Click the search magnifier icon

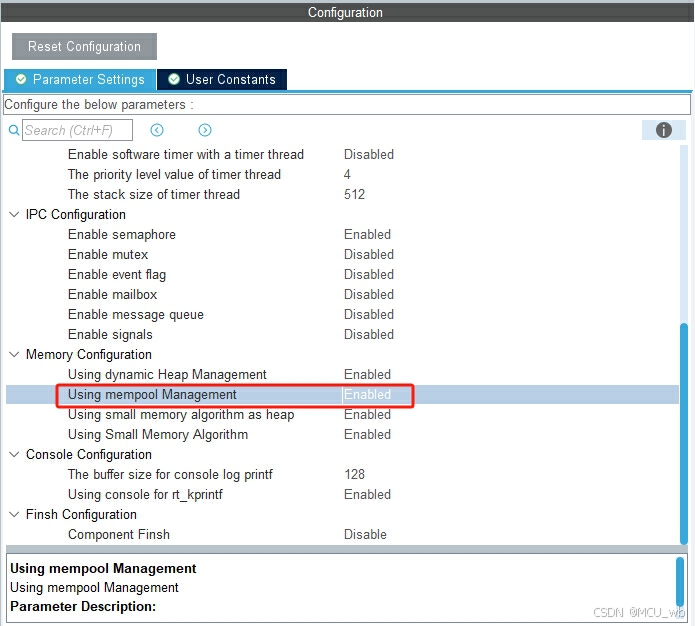[14, 130]
